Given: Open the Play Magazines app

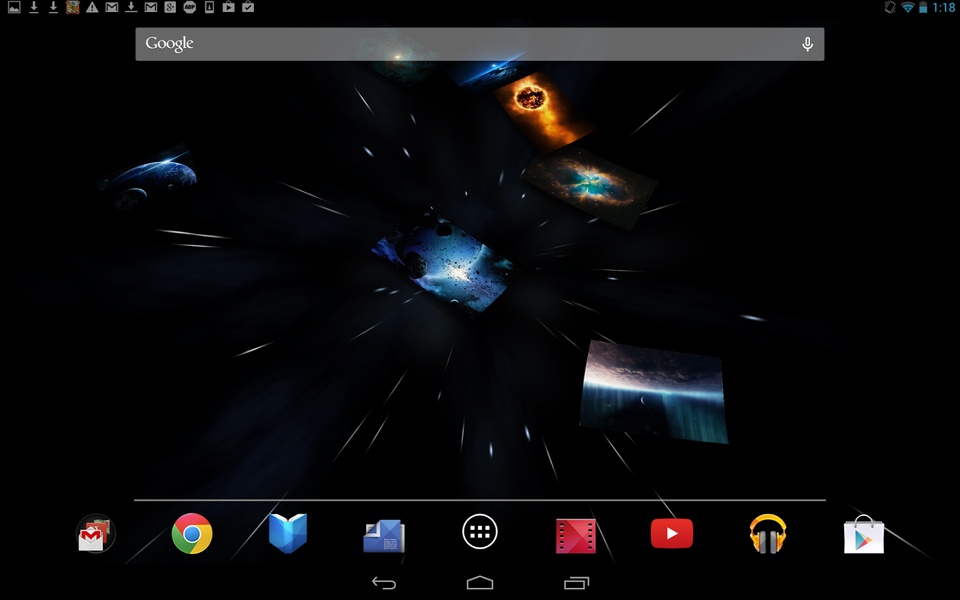Looking at the screenshot, I should click(x=384, y=536).
